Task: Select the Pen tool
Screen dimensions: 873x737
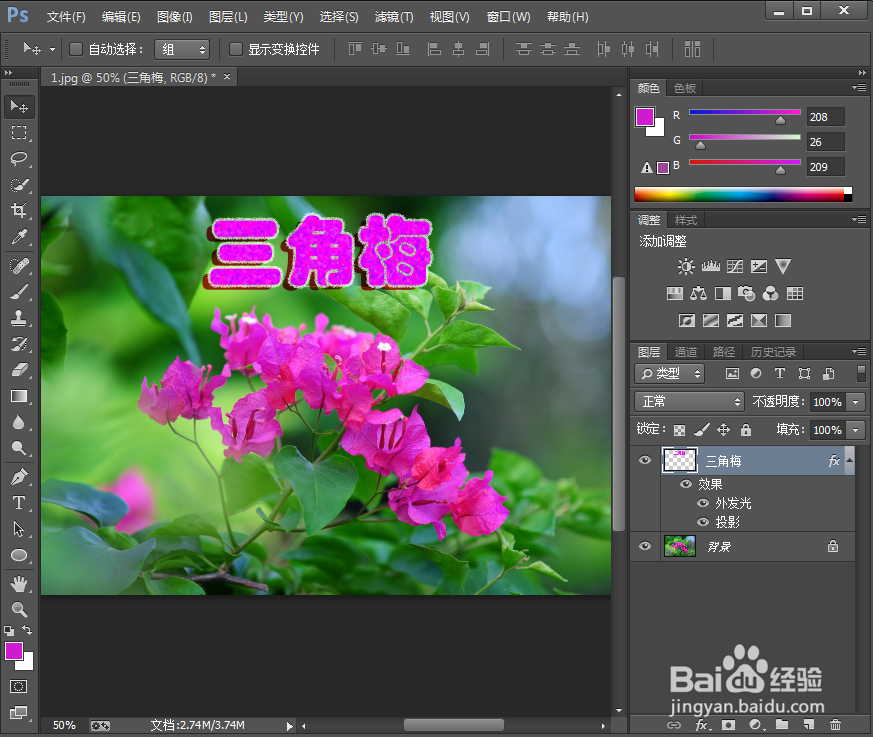Action: pos(19,477)
